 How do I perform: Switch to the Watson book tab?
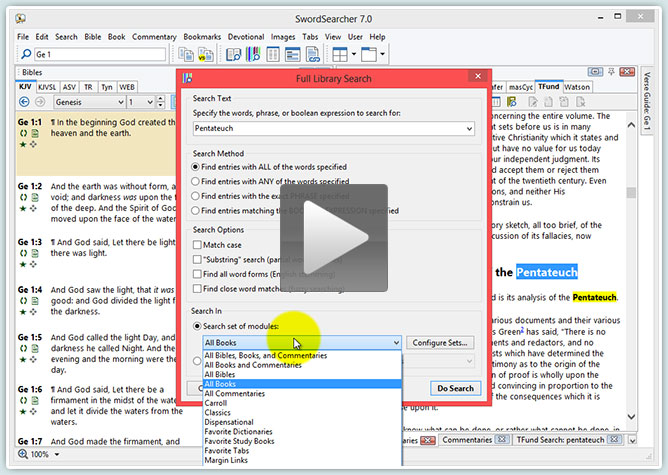(577, 87)
